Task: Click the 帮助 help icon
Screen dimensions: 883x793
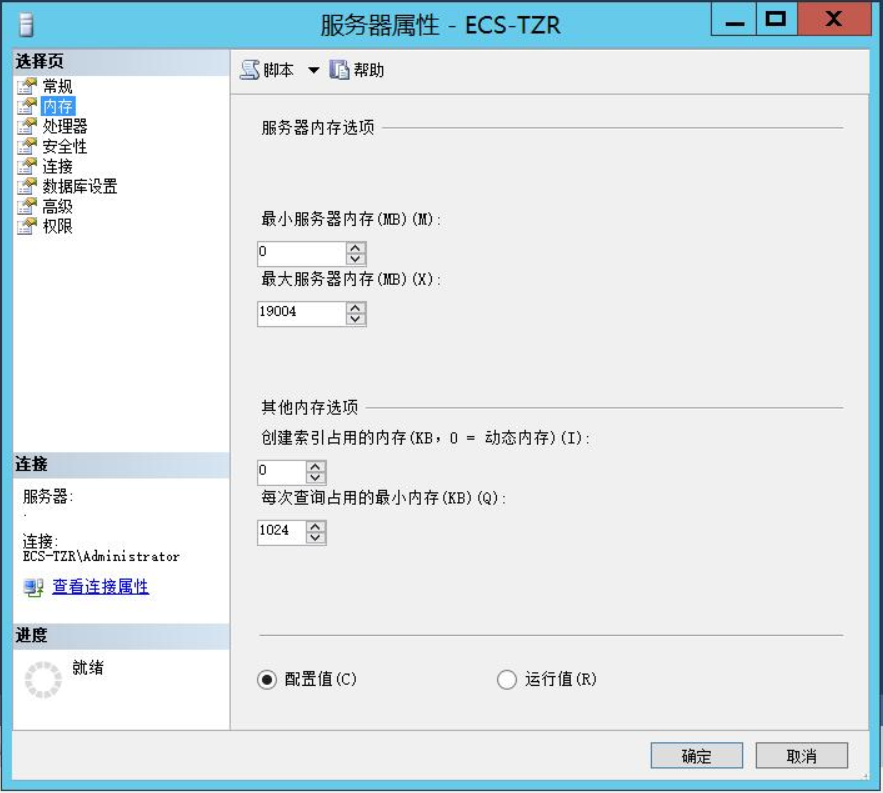Action: click(339, 70)
